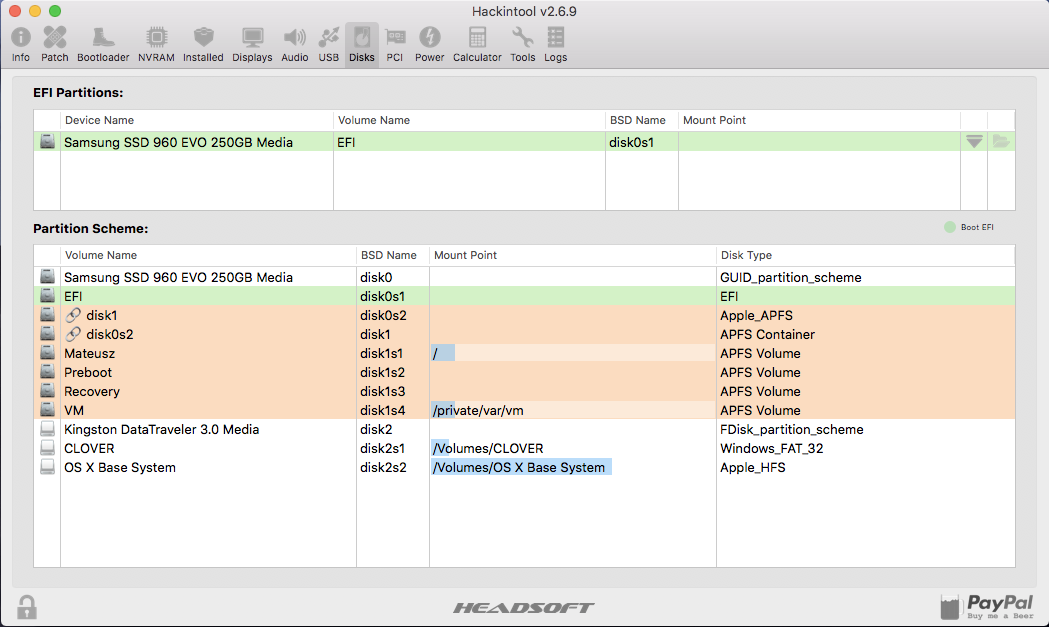Sort by BSD Name in Partition Scheme

(389, 255)
